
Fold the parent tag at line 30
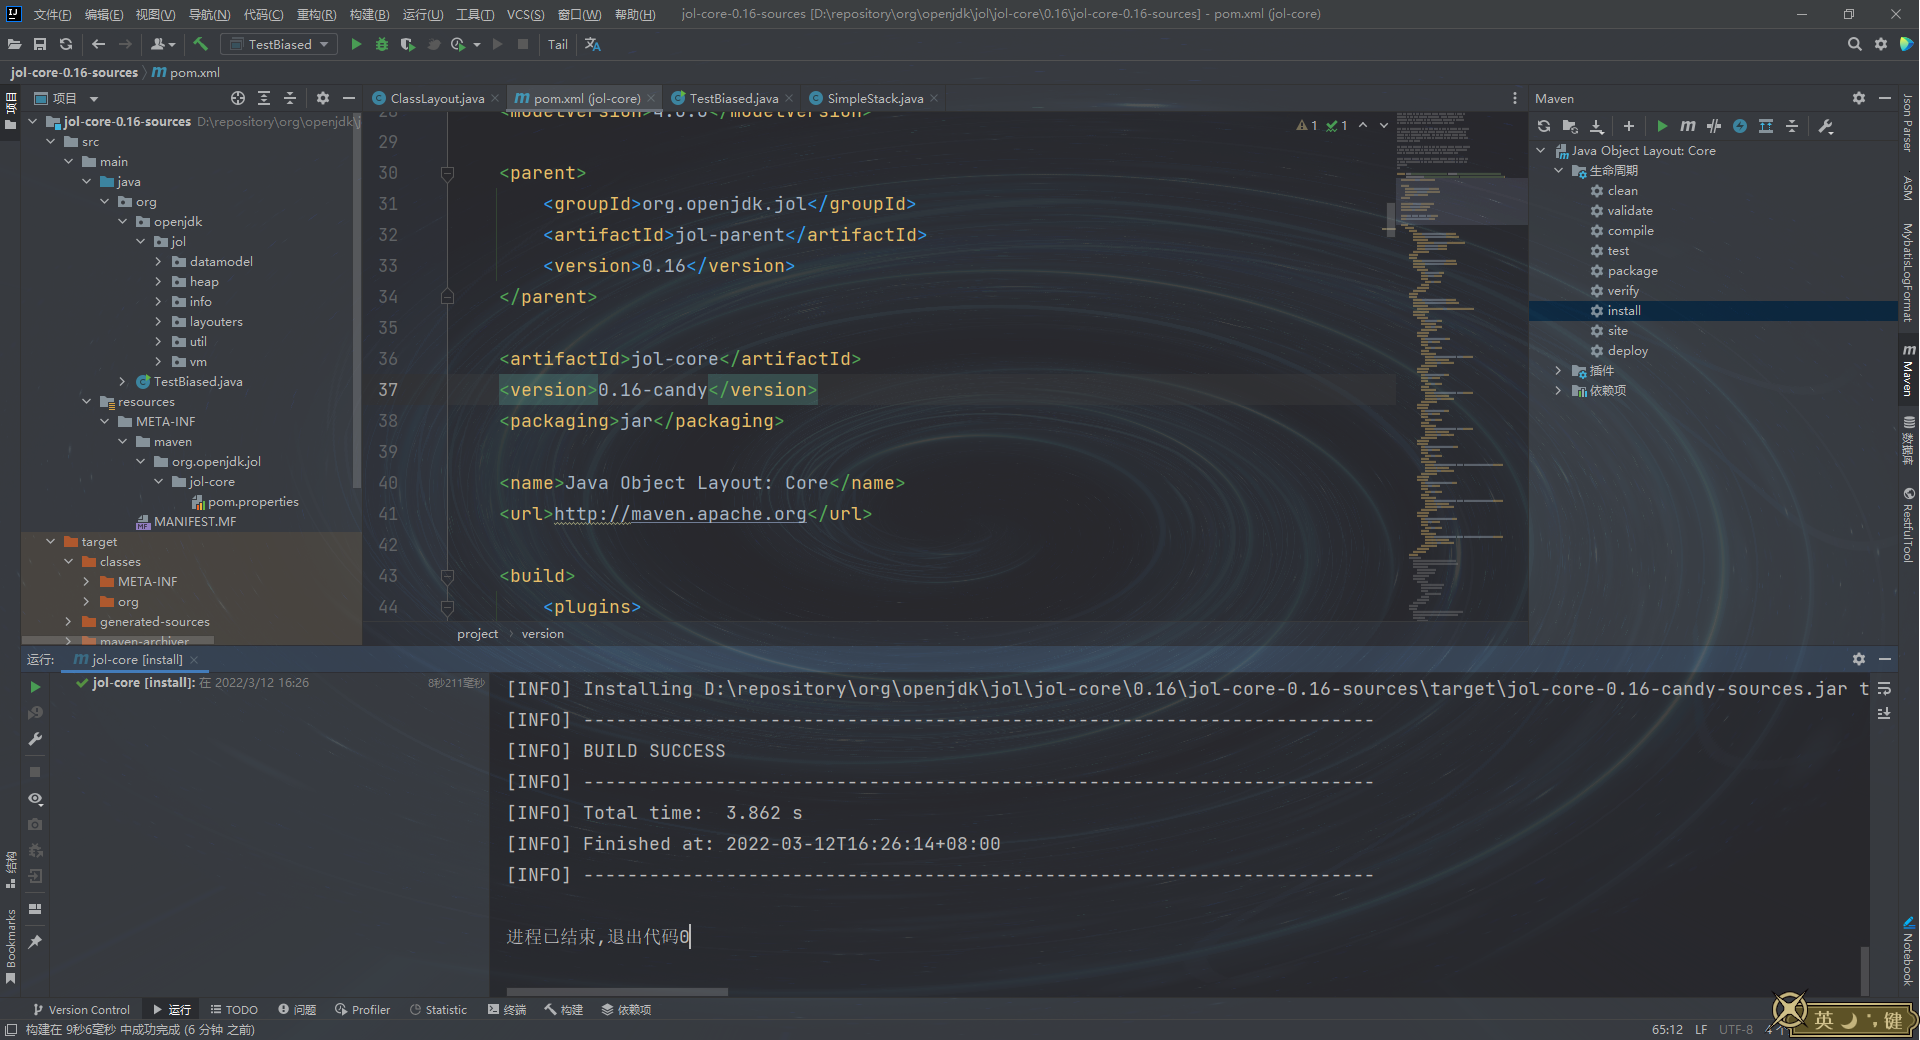447,173
